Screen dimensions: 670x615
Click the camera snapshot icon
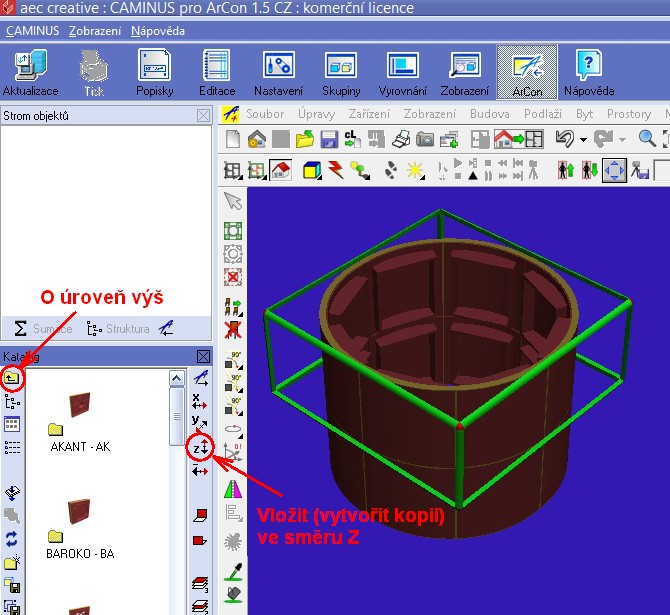coord(425,139)
